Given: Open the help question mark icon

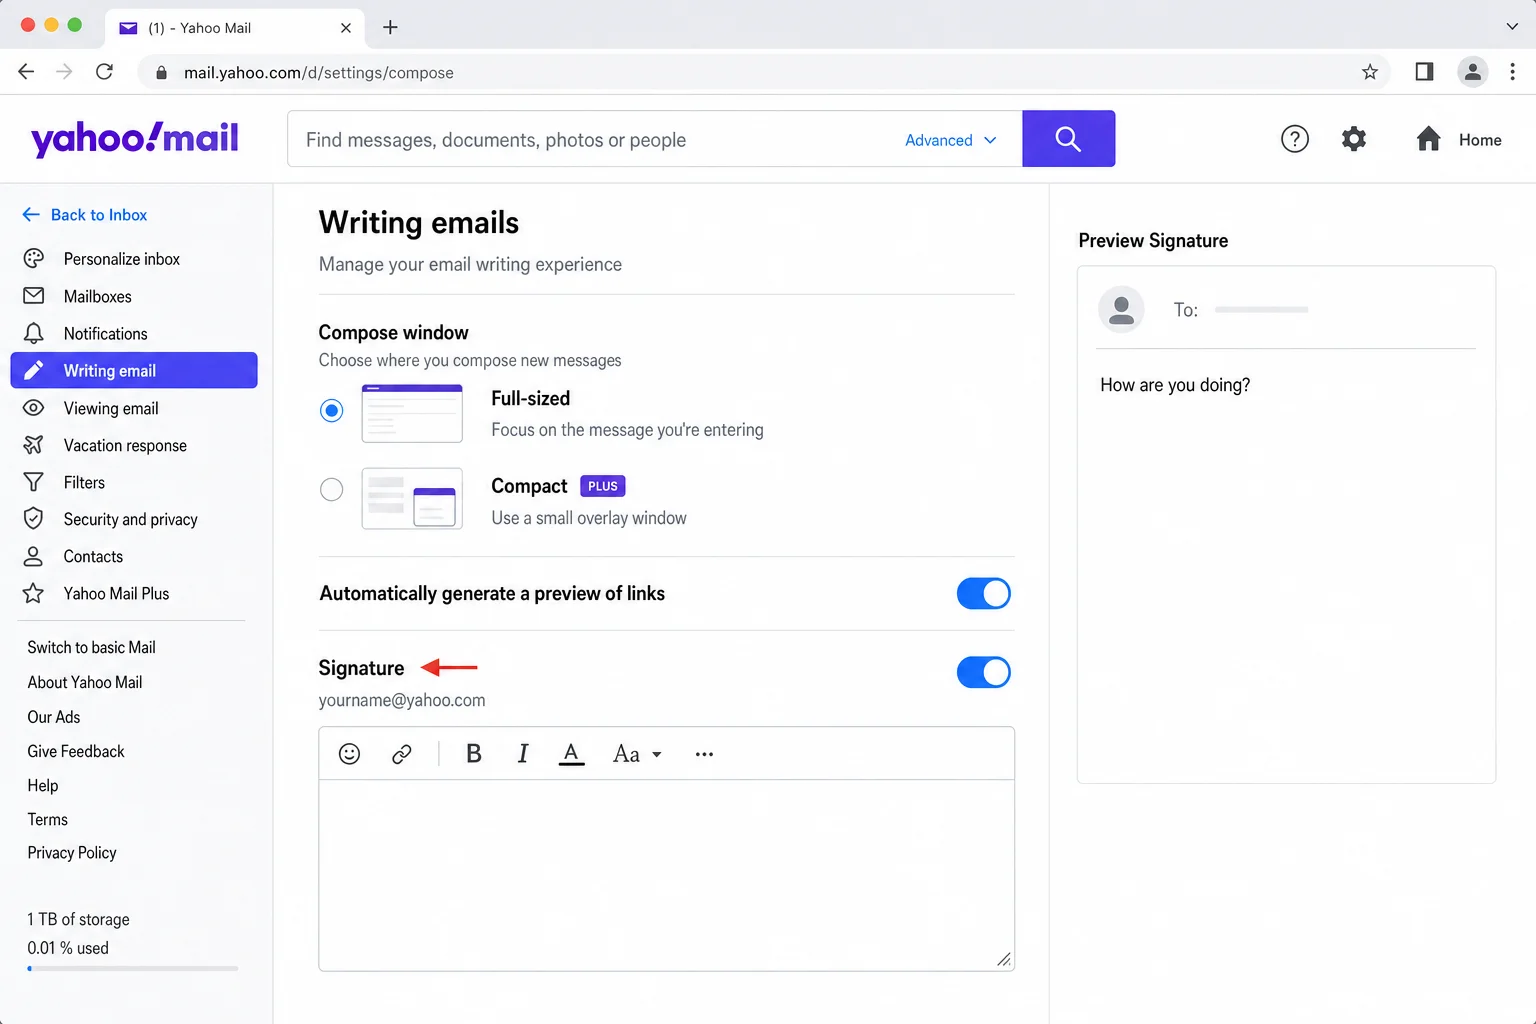Looking at the screenshot, I should click(x=1295, y=139).
